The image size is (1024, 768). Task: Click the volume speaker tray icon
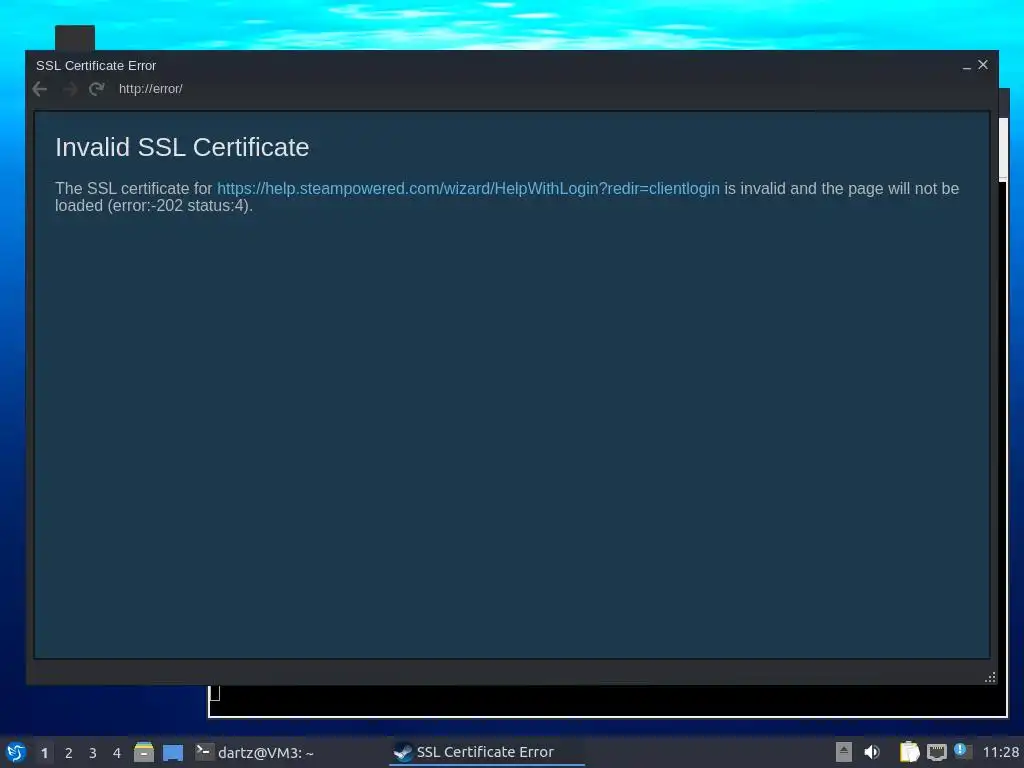click(x=872, y=752)
